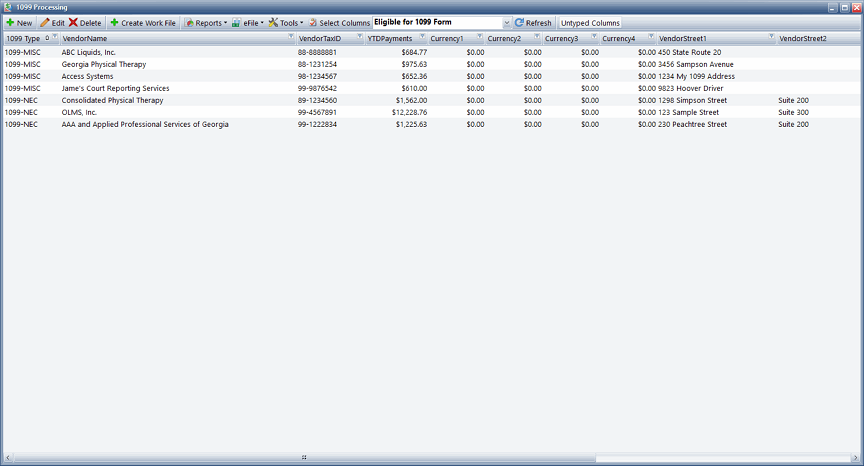The height and width of the screenshot is (466, 864).
Task: Click tax ID 99-4567891
Action: 317,112
